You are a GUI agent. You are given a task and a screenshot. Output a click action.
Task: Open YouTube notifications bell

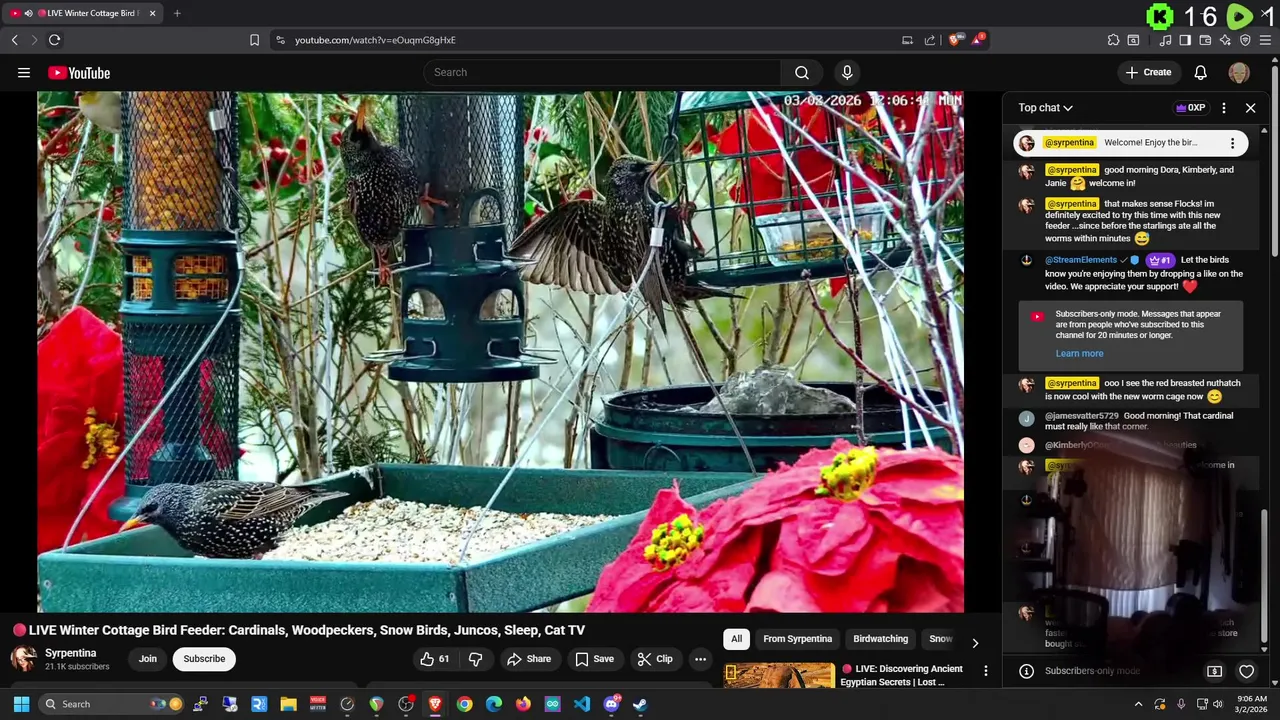pos(1200,72)
